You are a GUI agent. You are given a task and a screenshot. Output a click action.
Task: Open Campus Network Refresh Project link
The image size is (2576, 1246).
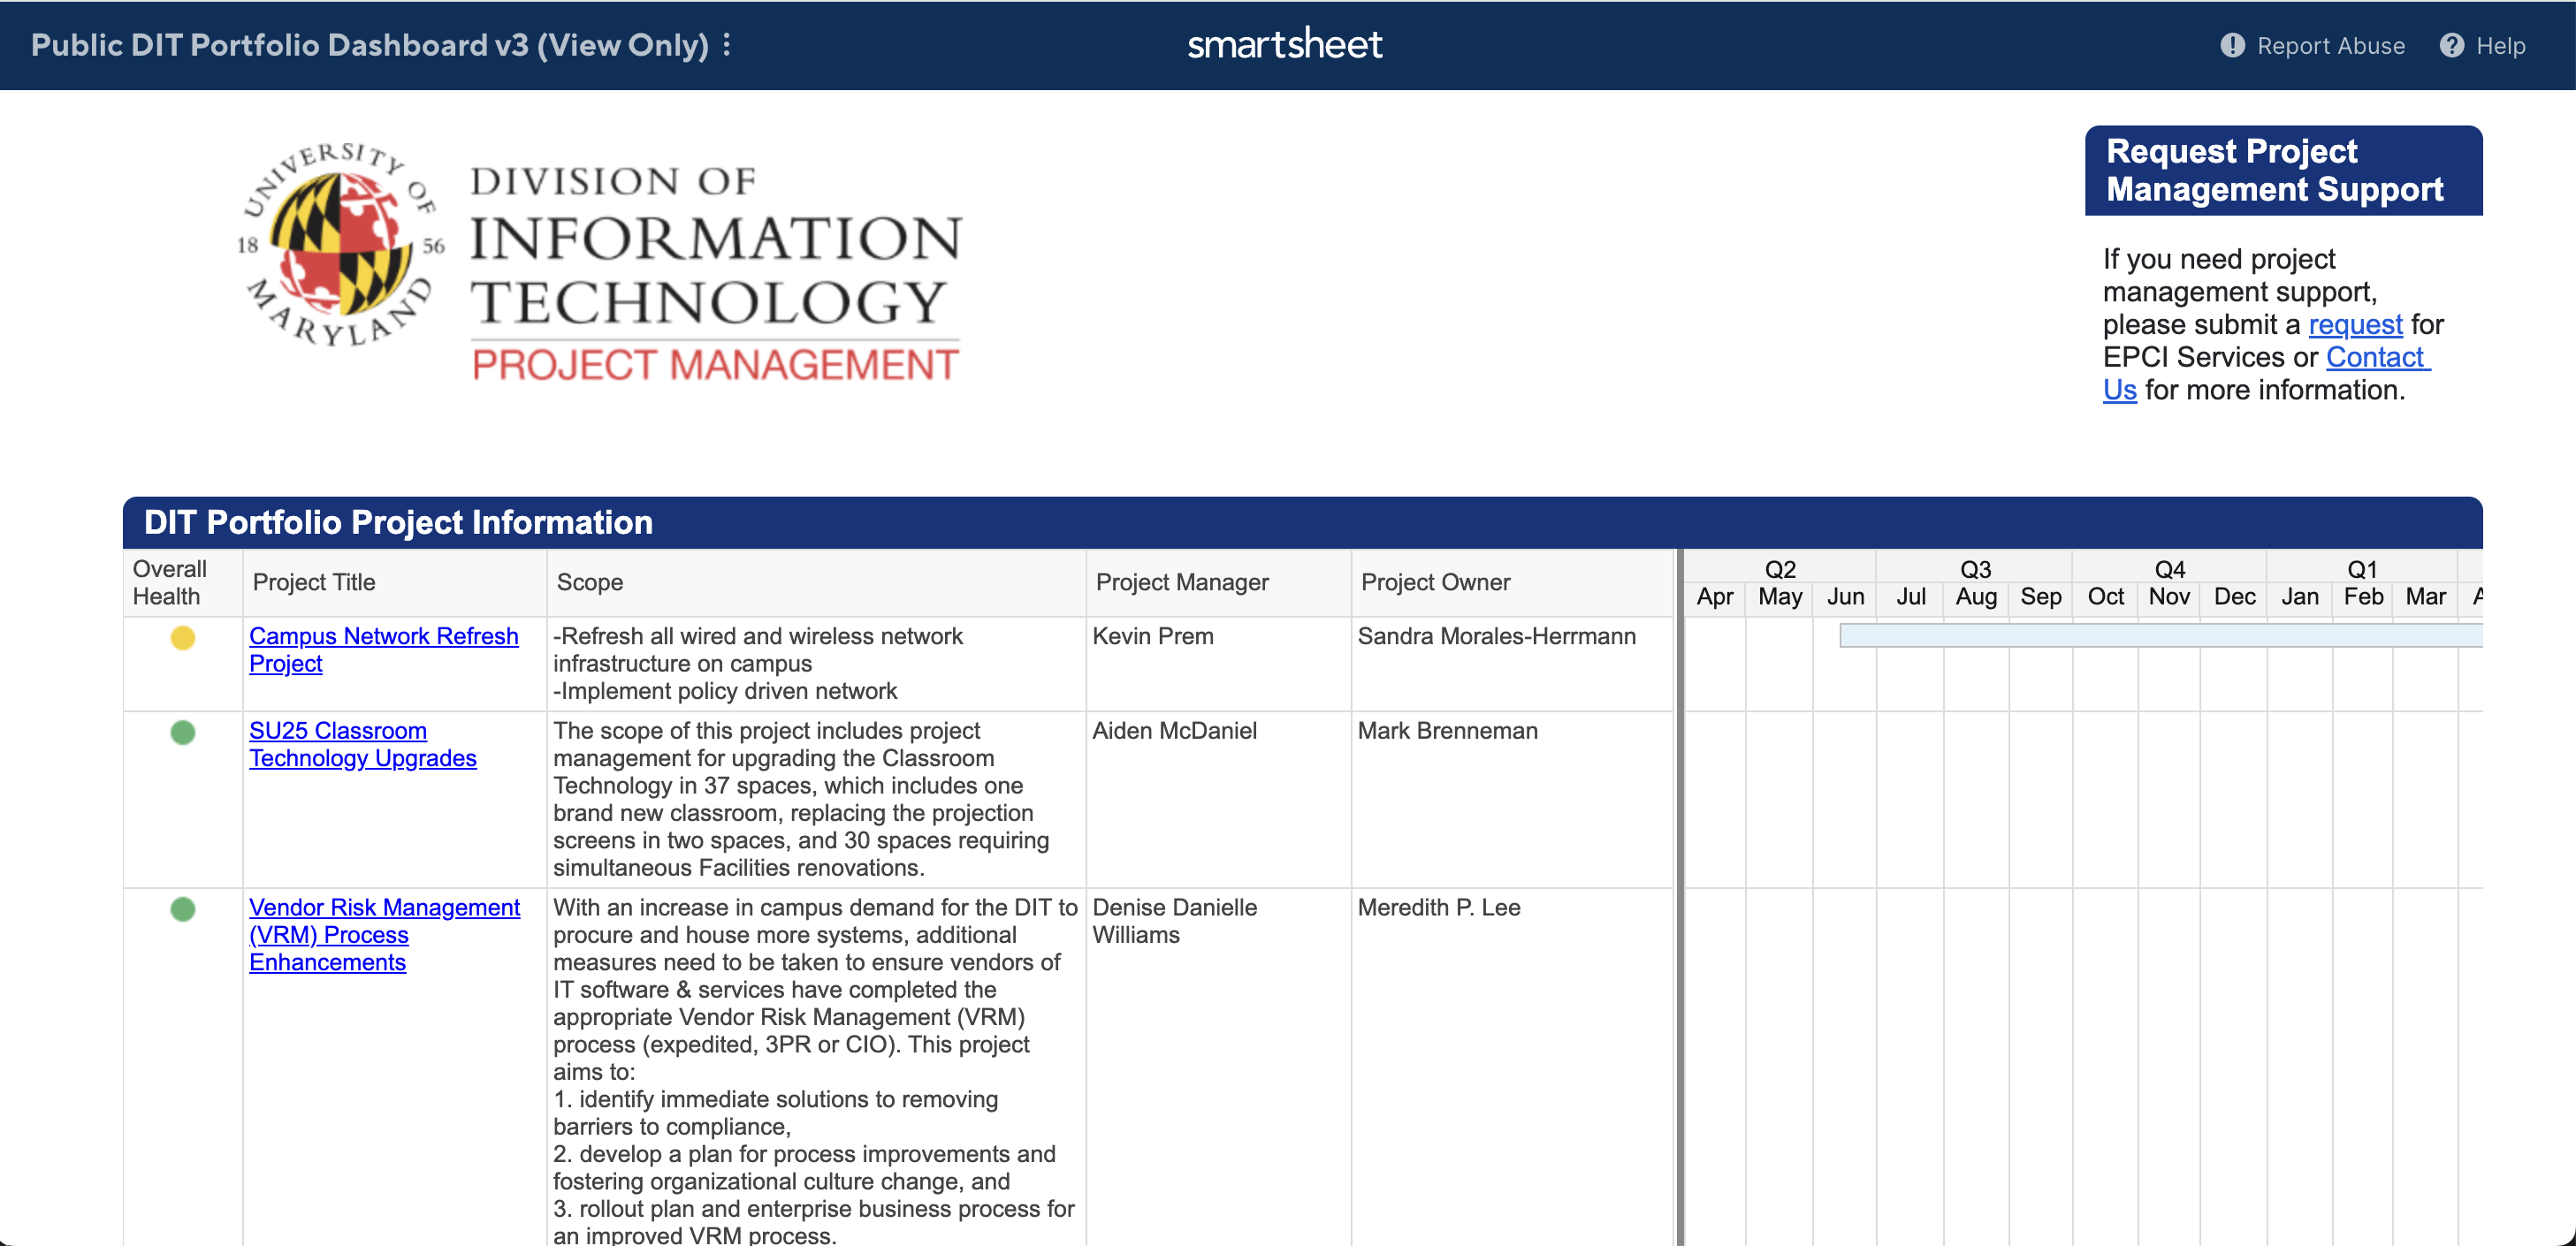[x=383, y=637]
